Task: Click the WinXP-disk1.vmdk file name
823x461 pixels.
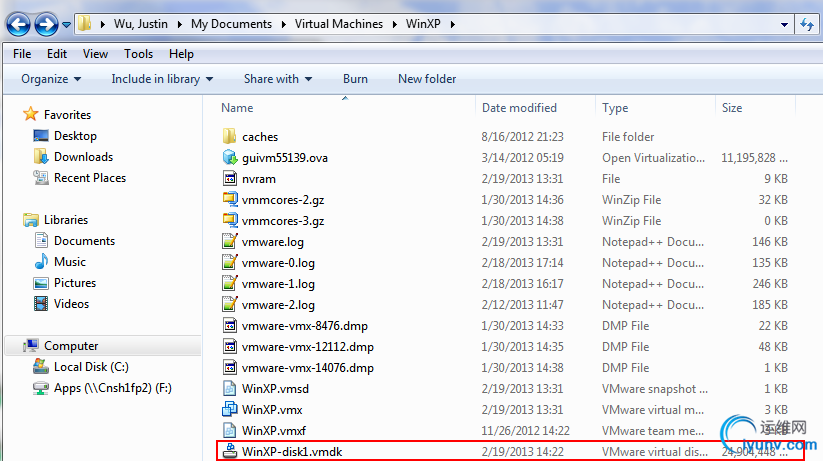Action: (x=292, y=452)
